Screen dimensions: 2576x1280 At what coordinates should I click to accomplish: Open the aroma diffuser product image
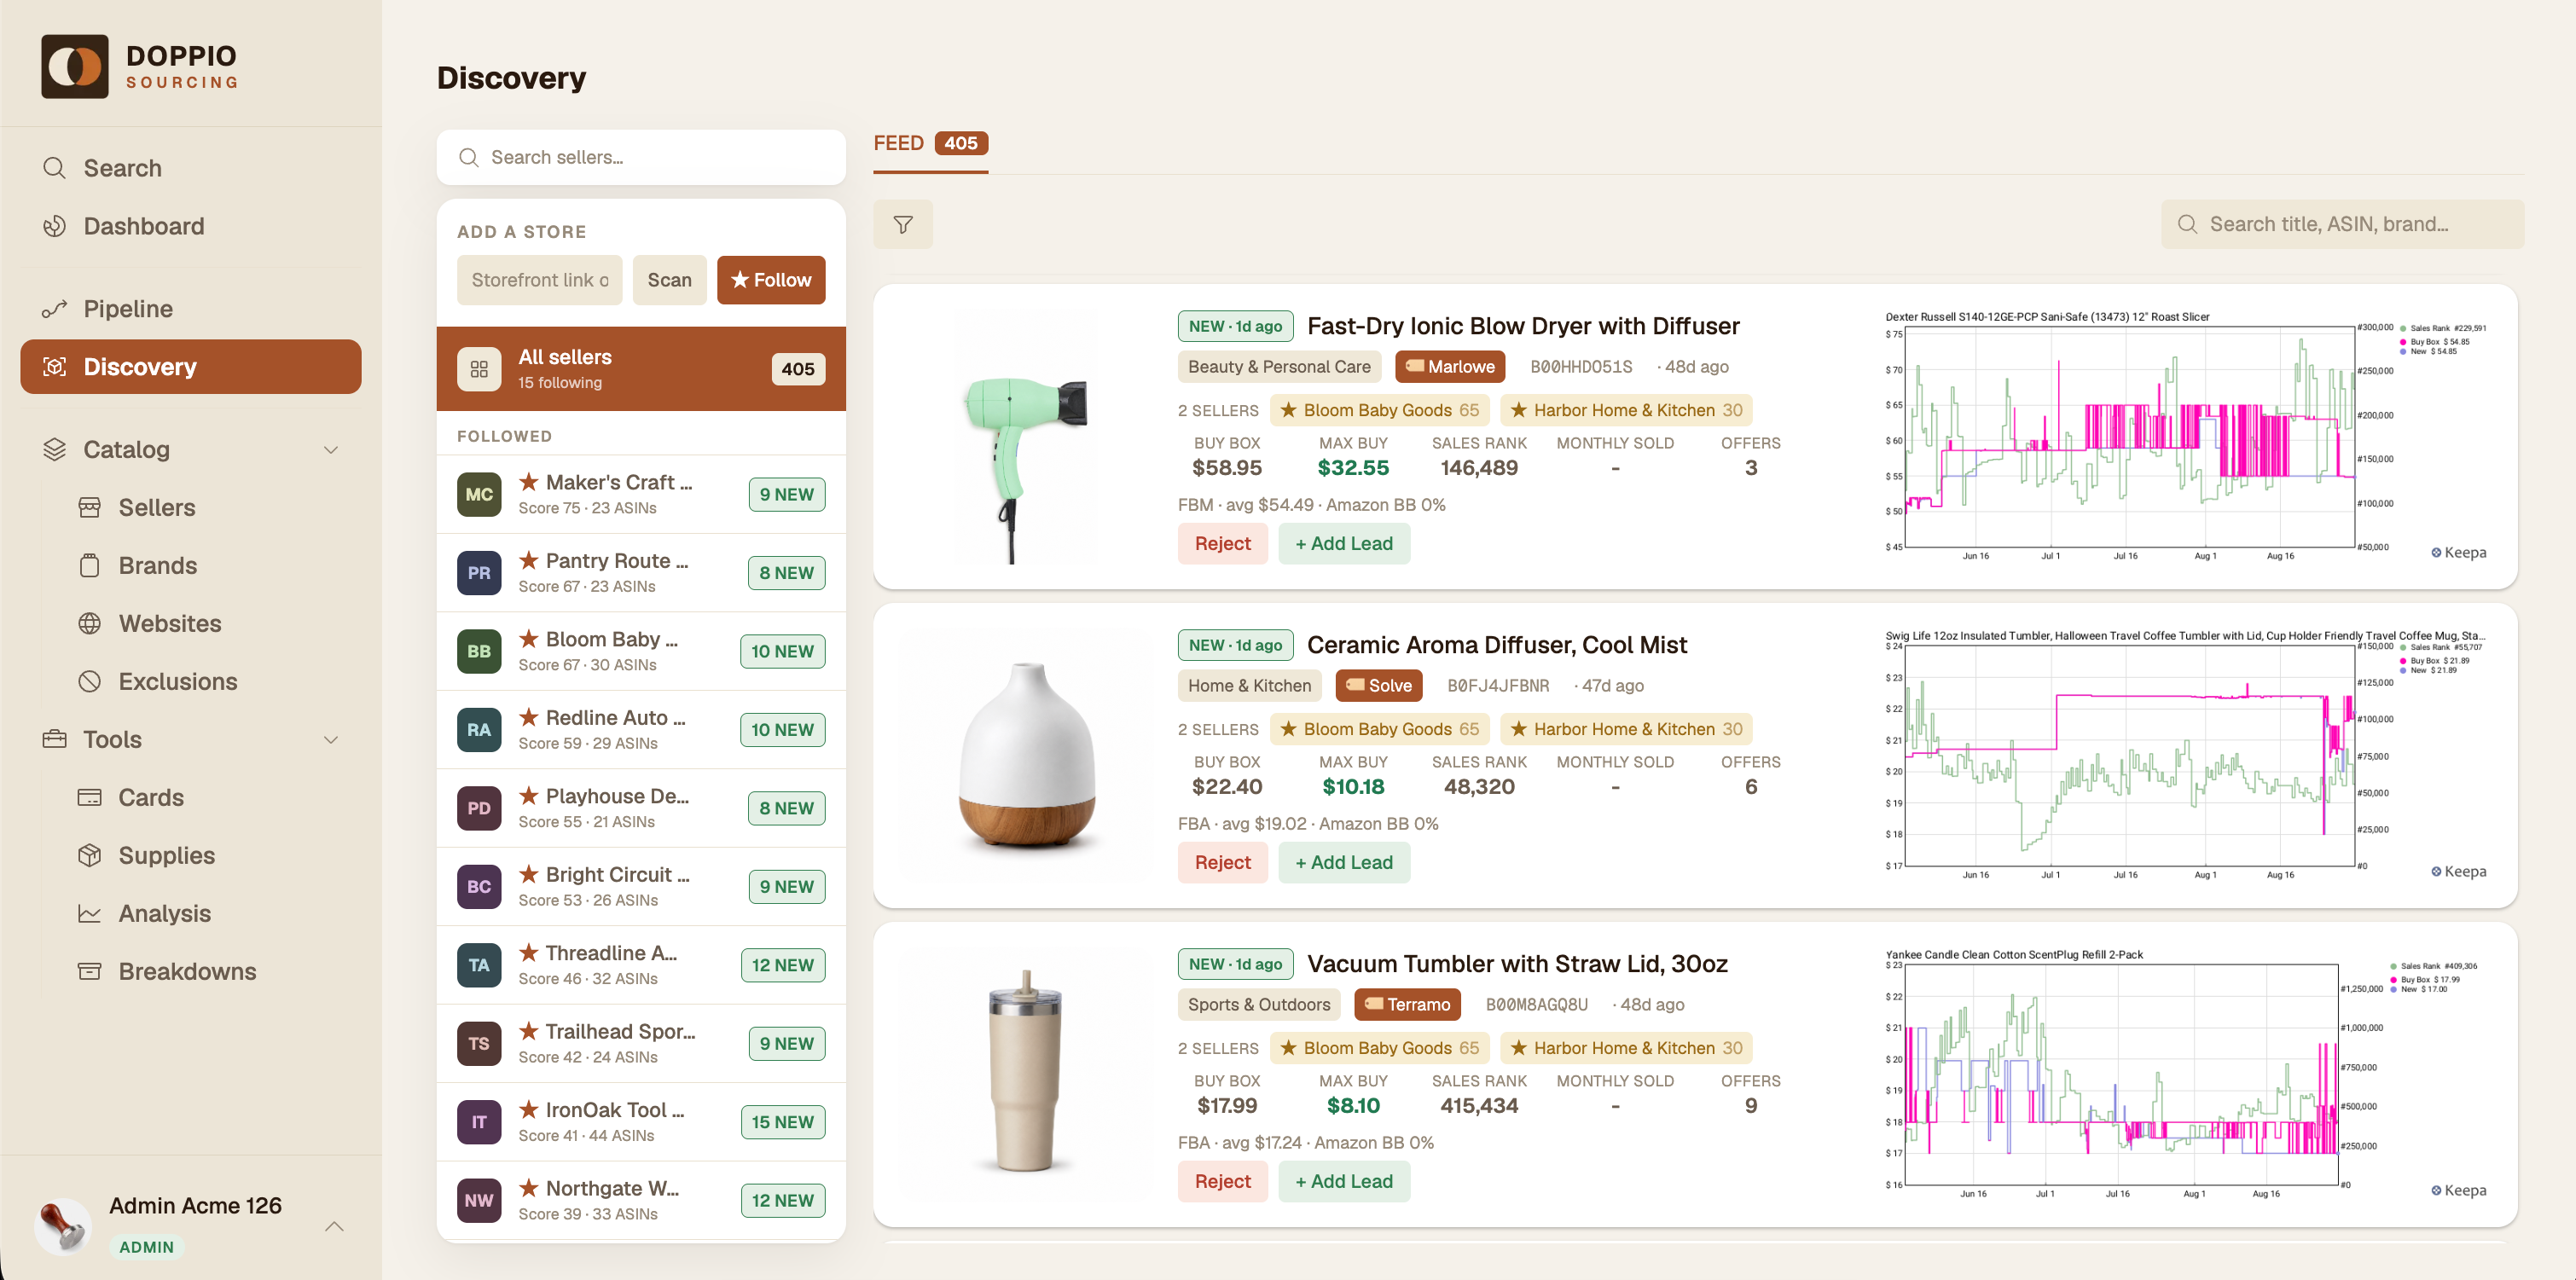point(1025,756)
